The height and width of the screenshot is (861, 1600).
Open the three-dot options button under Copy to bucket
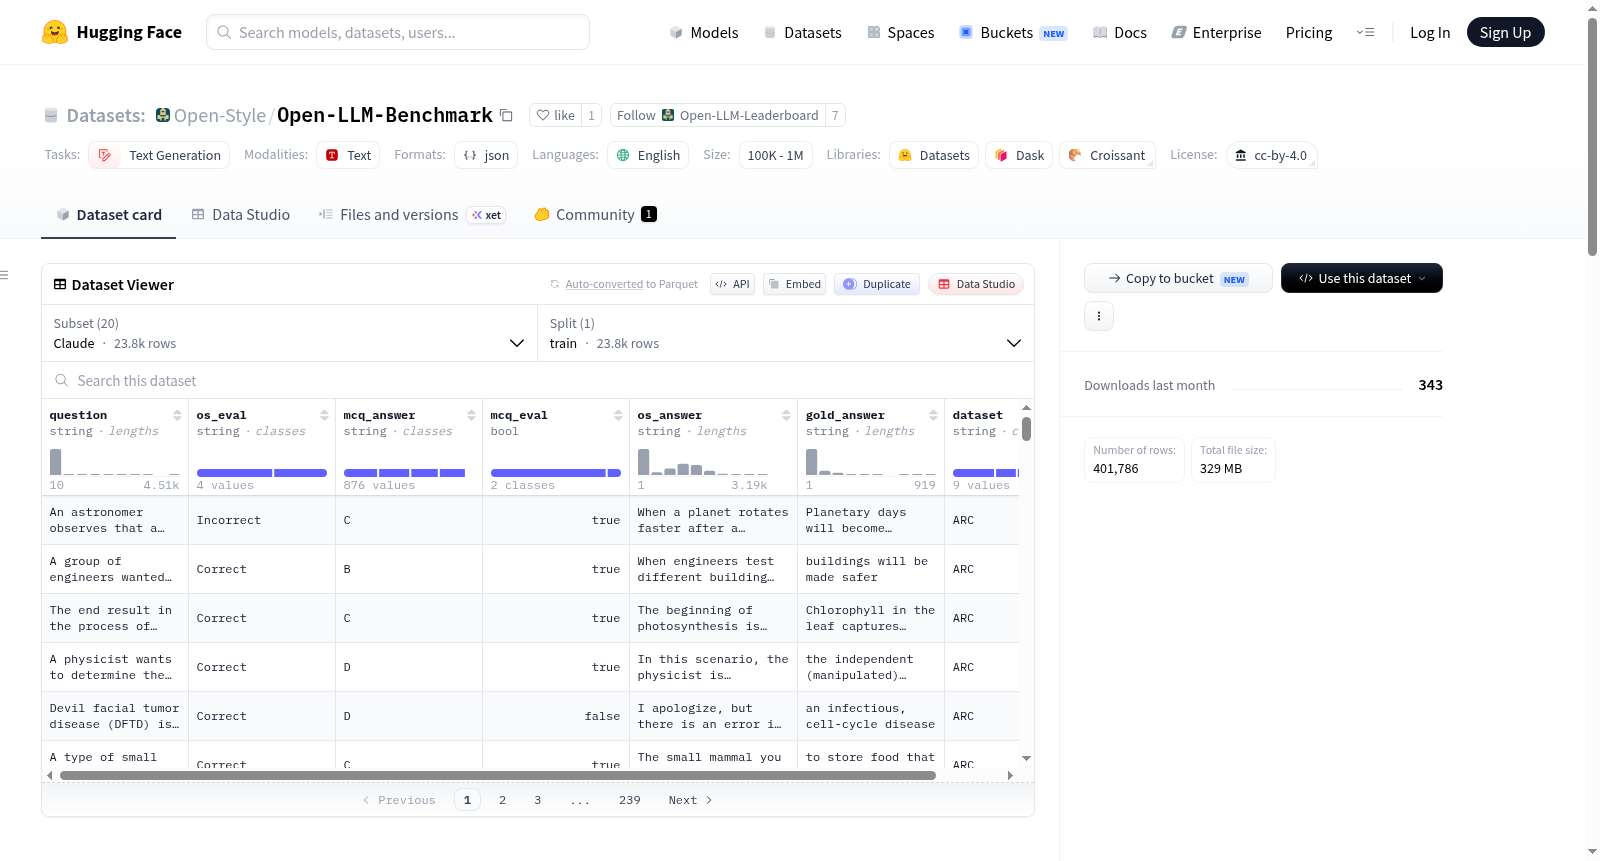point(1099,316)
